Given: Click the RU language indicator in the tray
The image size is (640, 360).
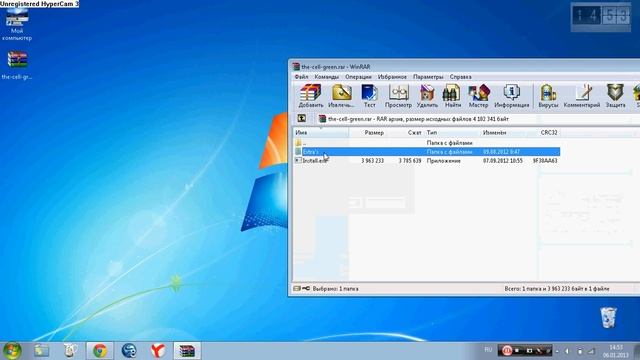Looking at the screenshot, I should [488, 350].
